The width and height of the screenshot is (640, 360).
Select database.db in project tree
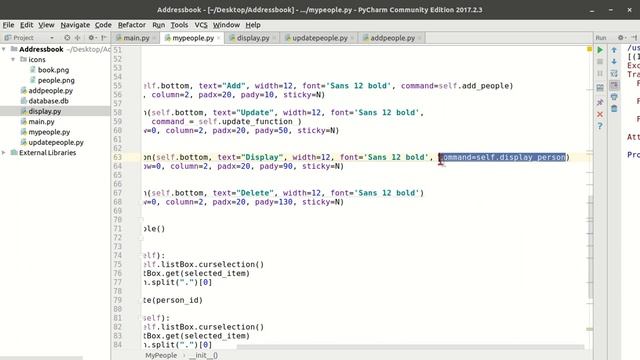(44, 101)
